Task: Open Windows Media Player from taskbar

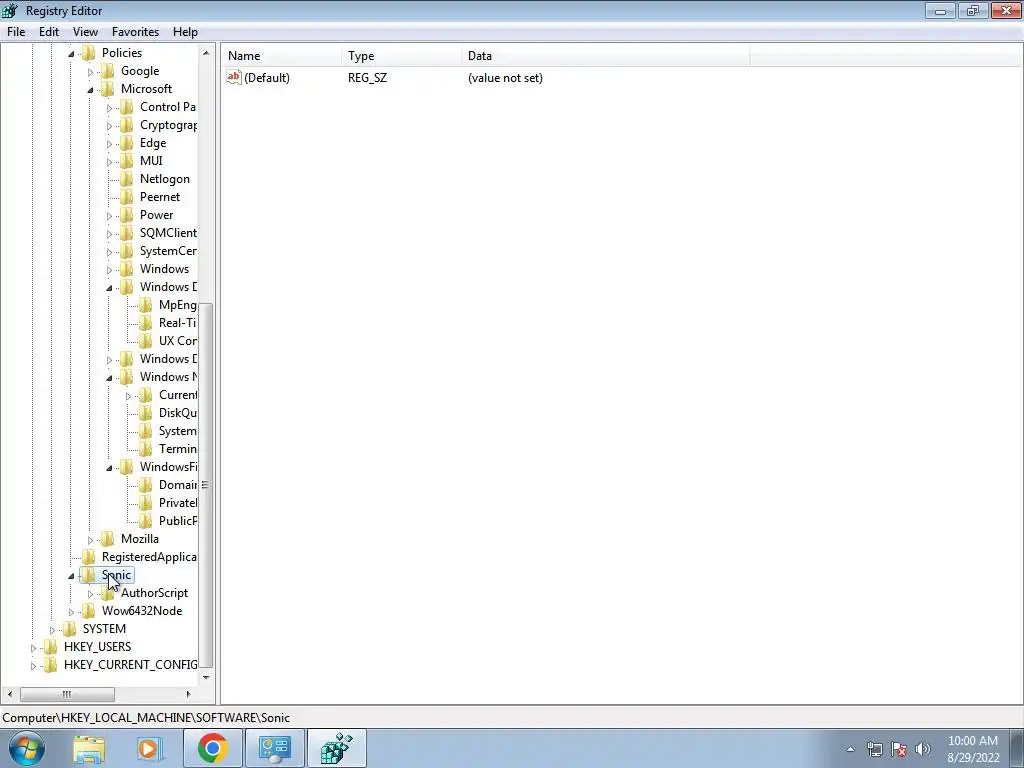Action: [149, 748]
